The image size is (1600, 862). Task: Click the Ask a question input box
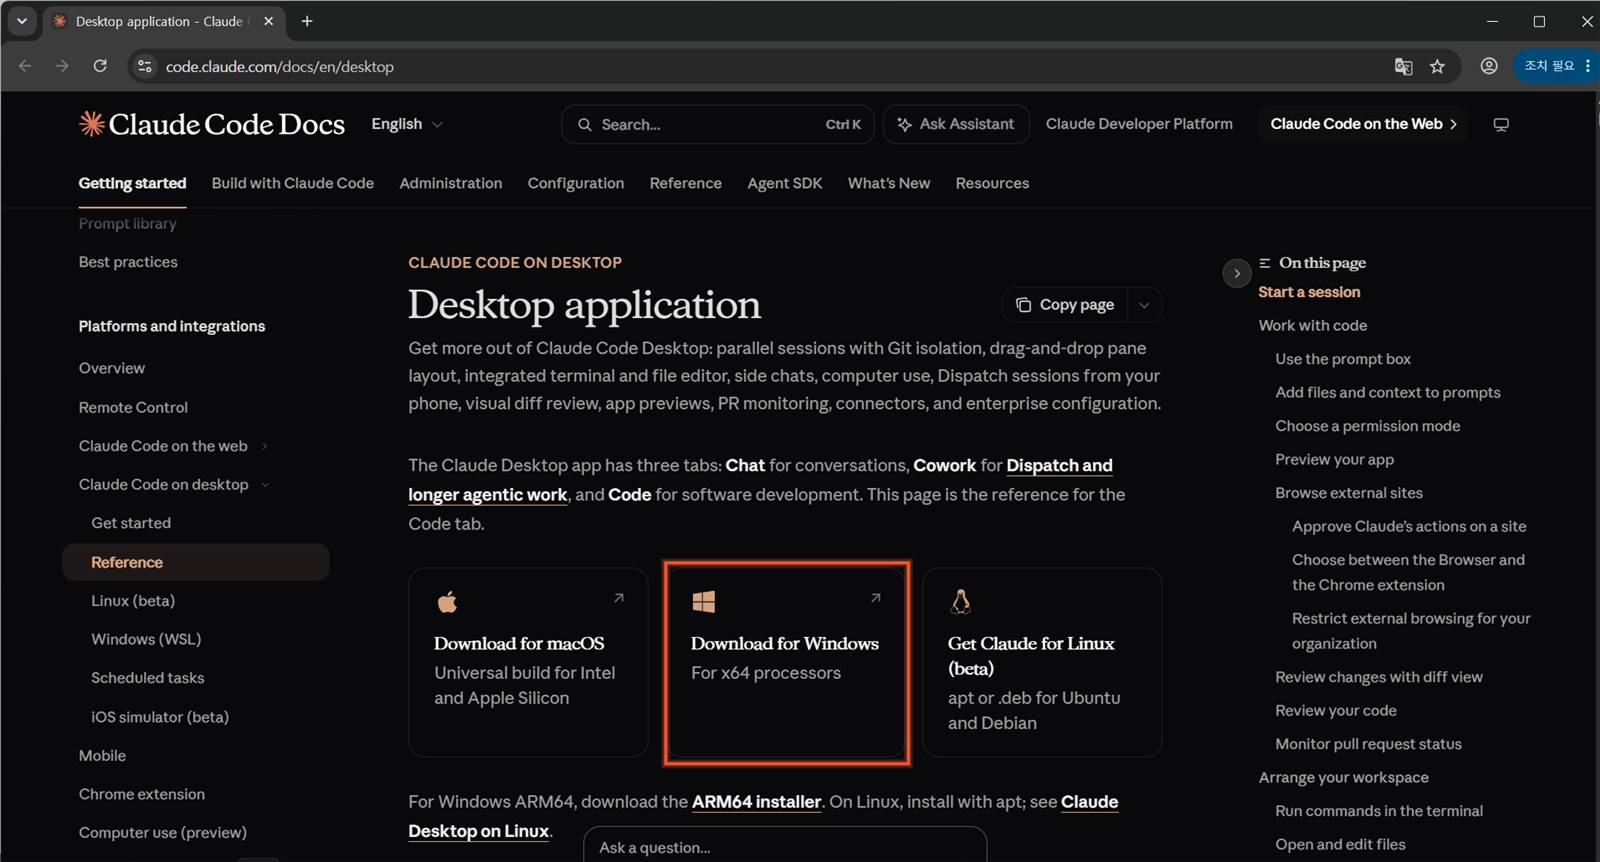coord(785,846)
